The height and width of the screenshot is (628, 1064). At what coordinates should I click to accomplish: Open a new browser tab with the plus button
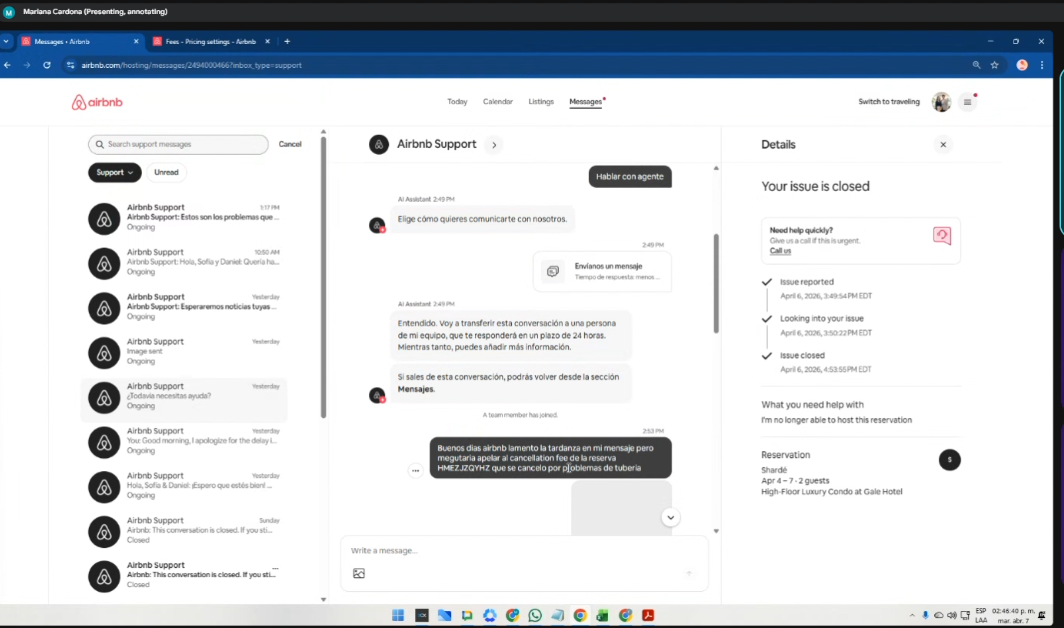tap(287, 41)
